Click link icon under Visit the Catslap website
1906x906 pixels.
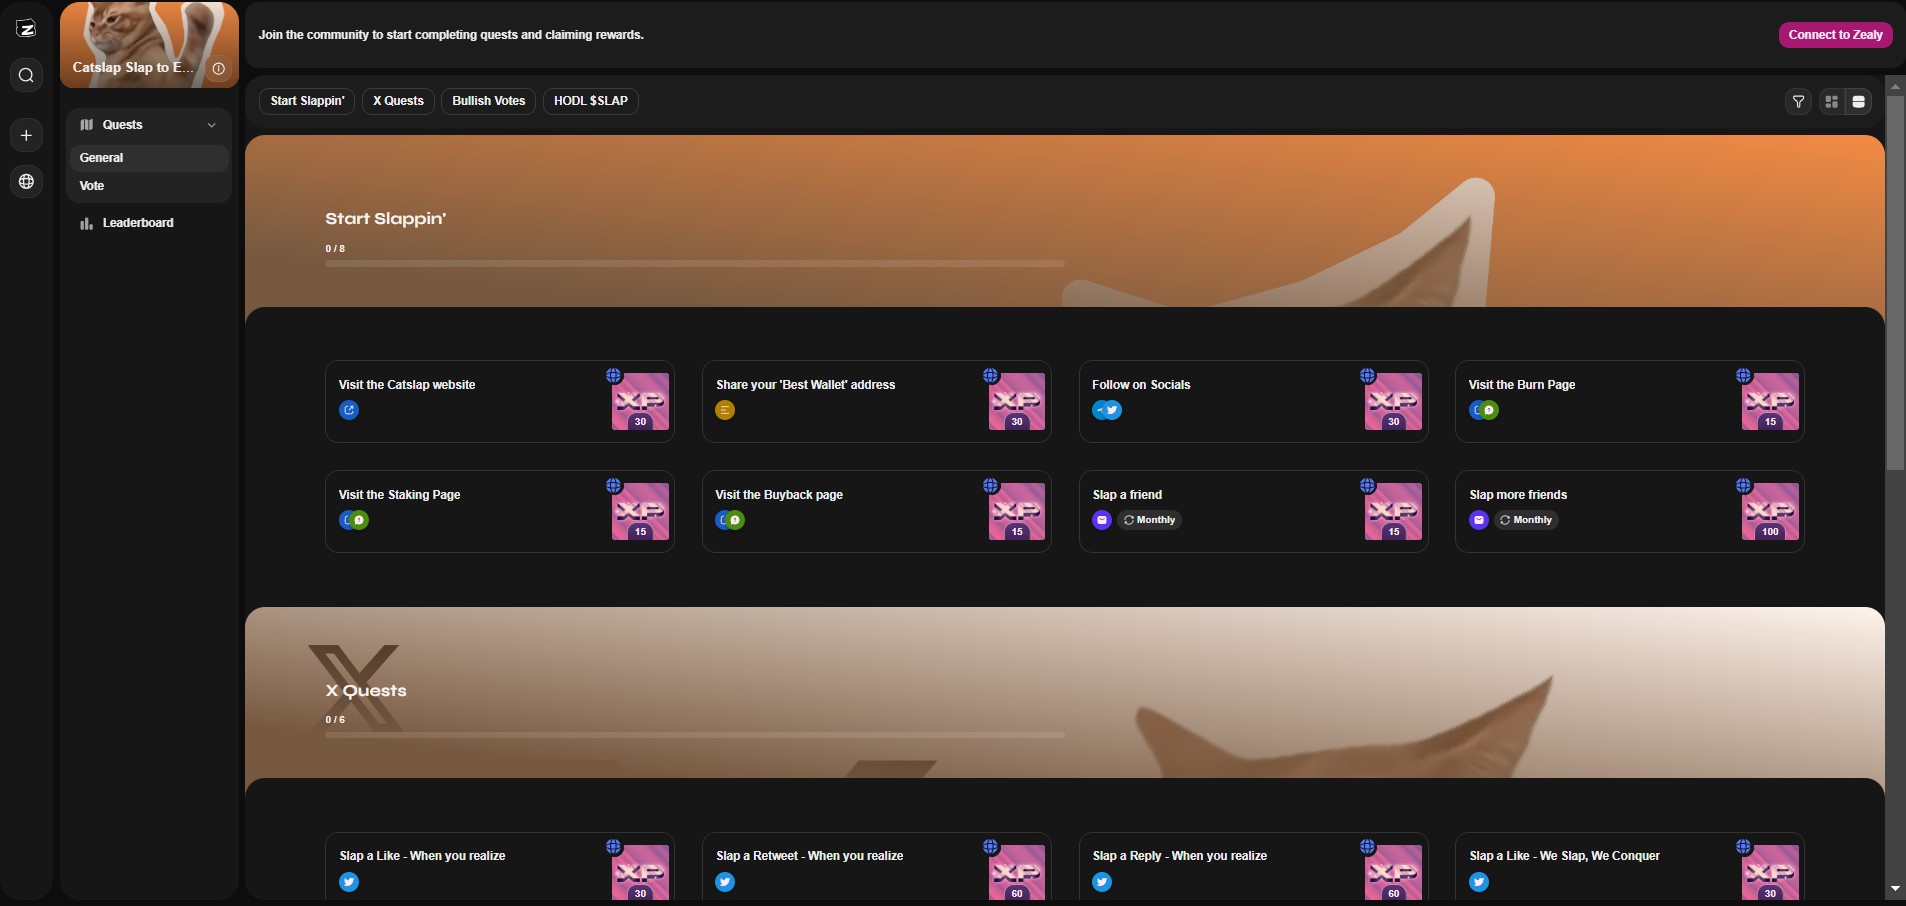coord(349,410)
